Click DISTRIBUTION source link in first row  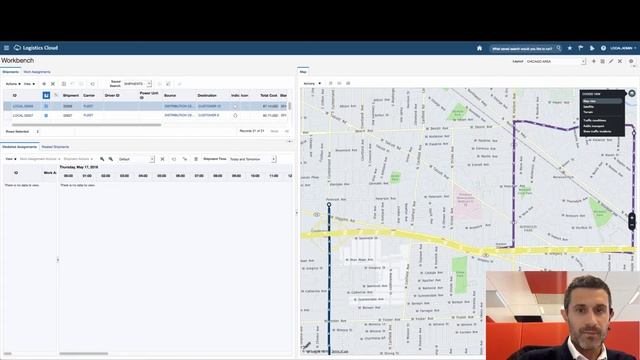(x=179, y=106)
